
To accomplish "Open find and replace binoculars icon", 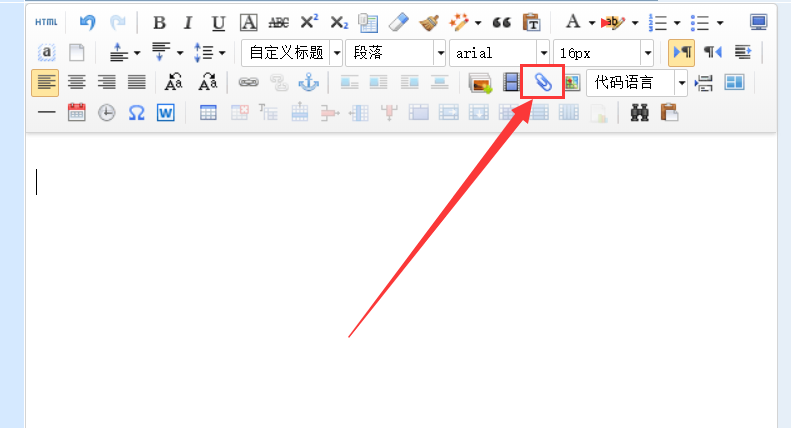I will pyautogui.click(x=639, y=113).
